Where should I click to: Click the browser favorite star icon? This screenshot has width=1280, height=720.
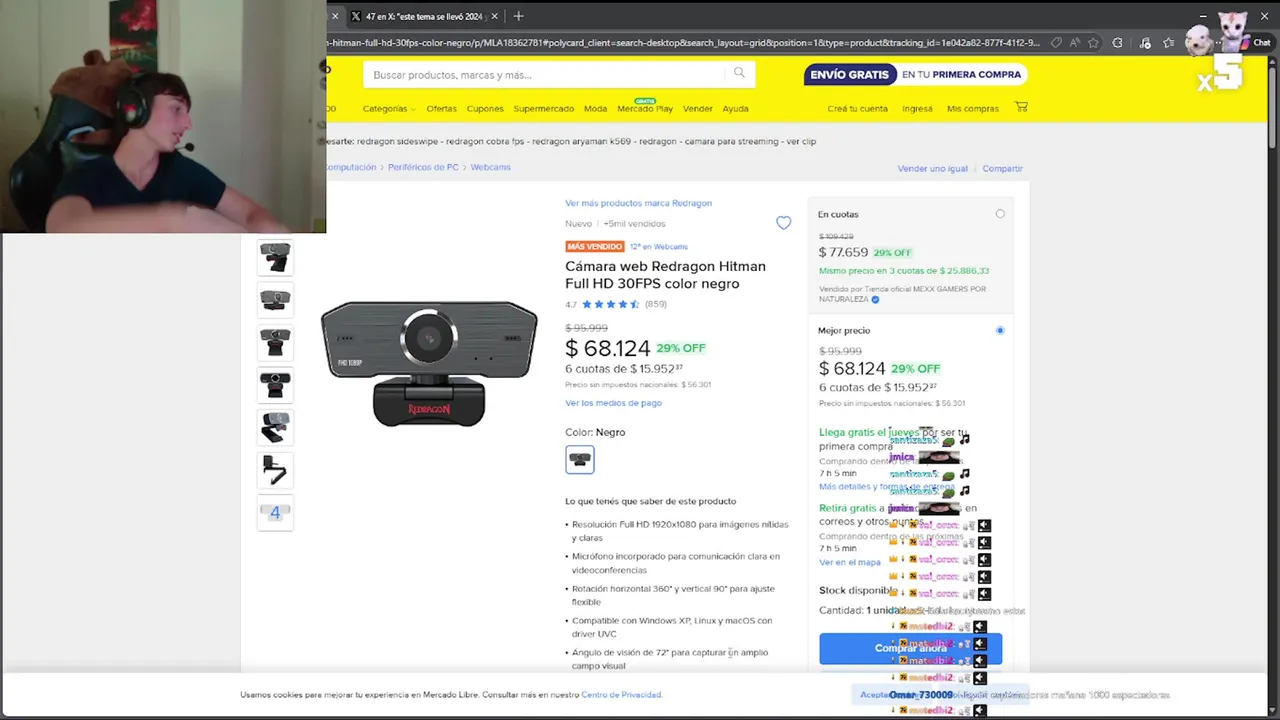pos(1093,43)
